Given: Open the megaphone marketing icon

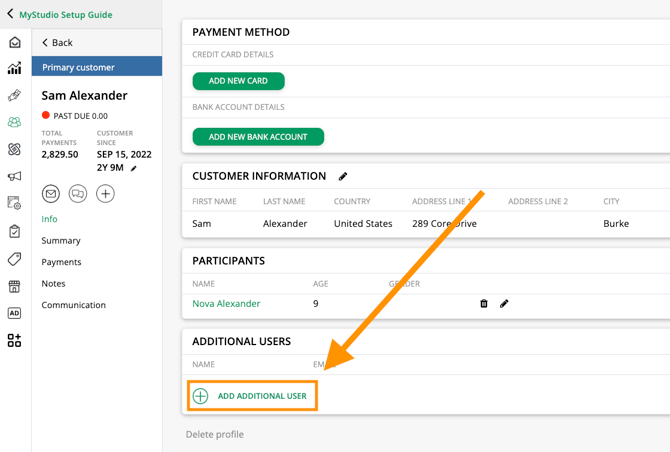Looking at the screenshot, I should pos(14,177).
